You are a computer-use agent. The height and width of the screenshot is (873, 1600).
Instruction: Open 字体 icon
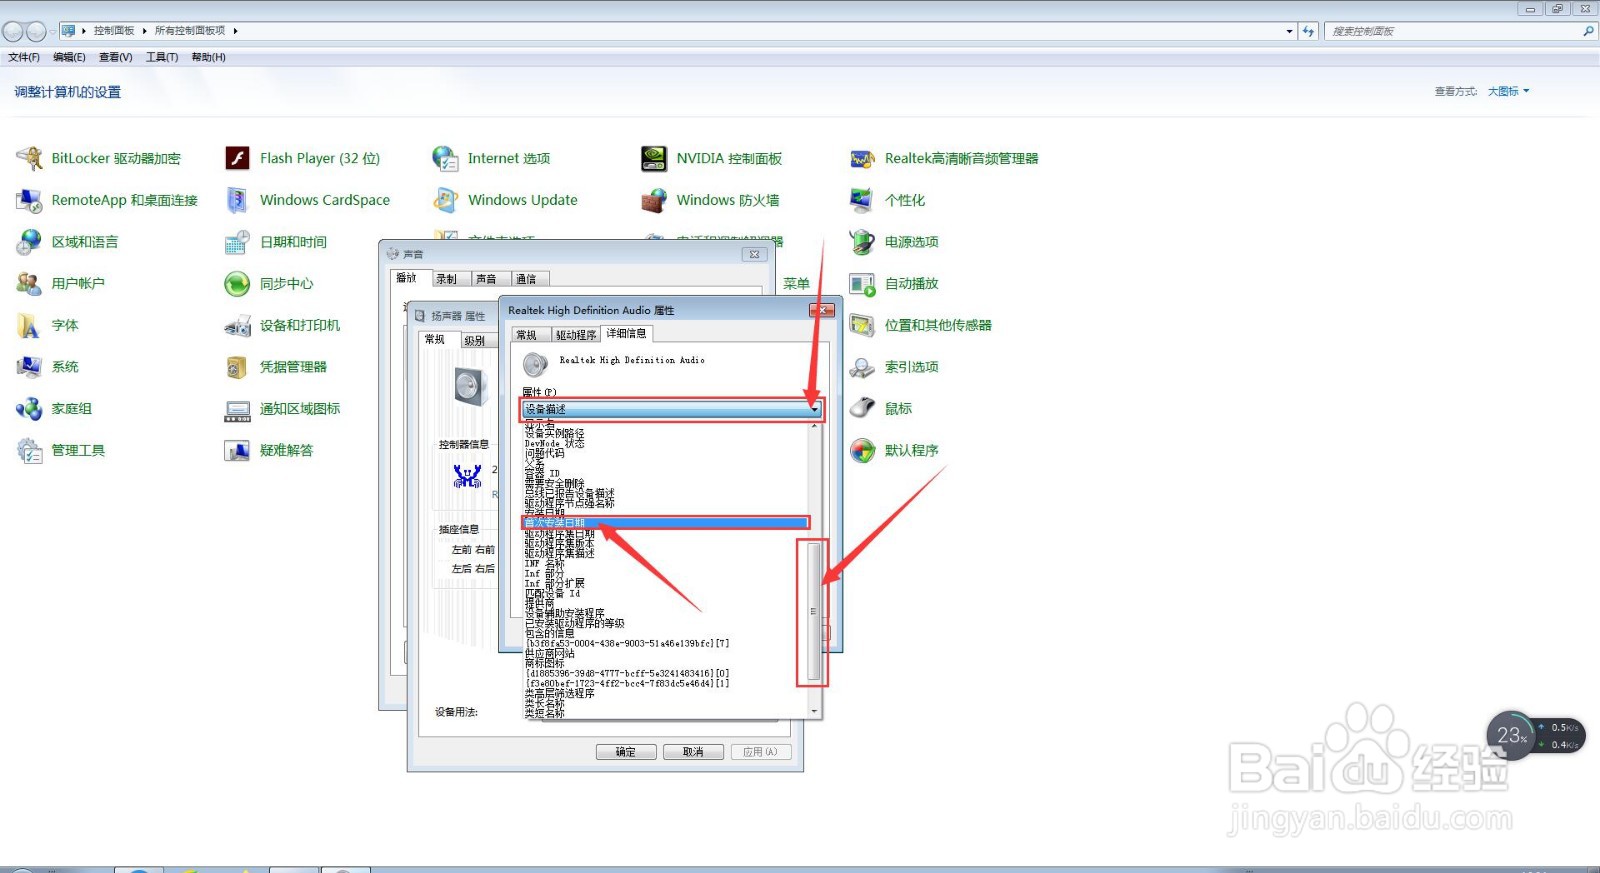coord(30,326)
